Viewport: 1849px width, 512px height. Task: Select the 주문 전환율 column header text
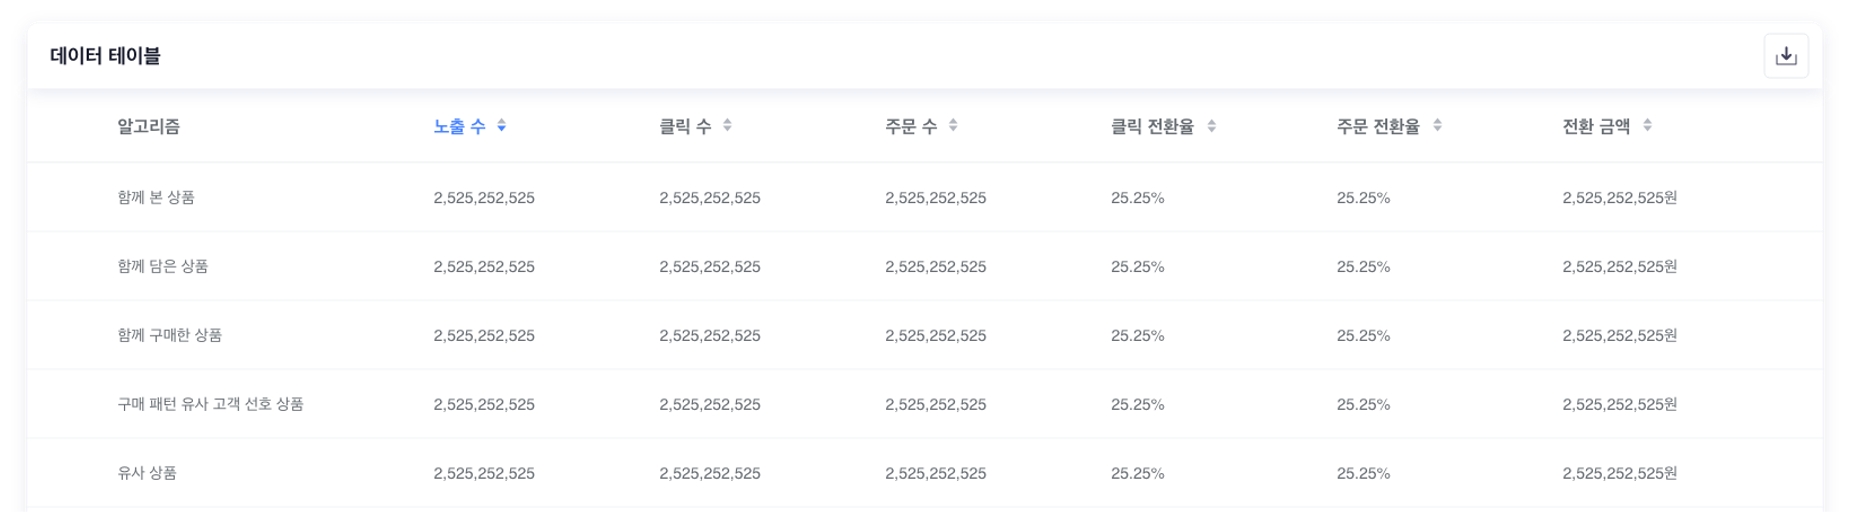(1378, 126)
